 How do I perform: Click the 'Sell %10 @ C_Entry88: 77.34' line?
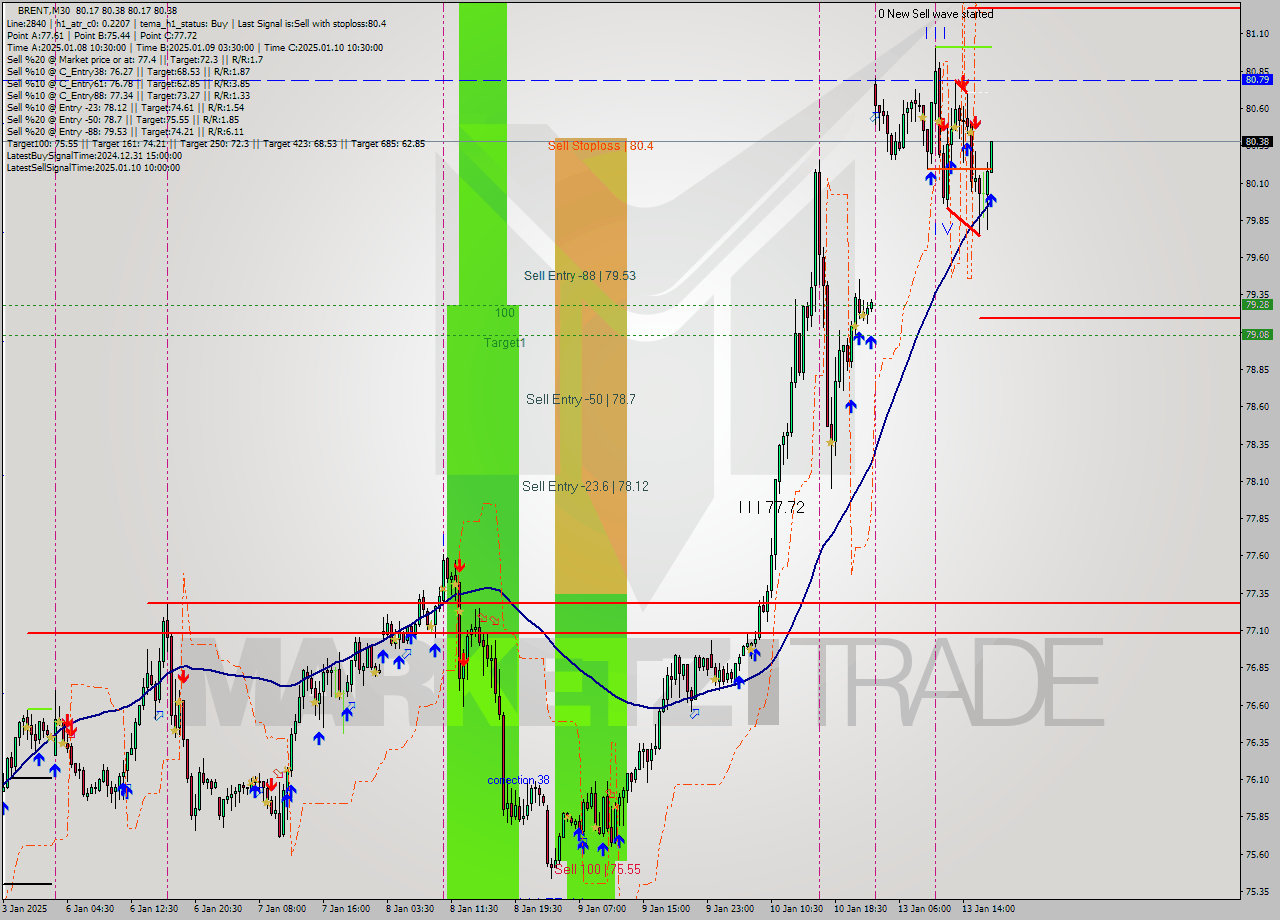[128, 95]
